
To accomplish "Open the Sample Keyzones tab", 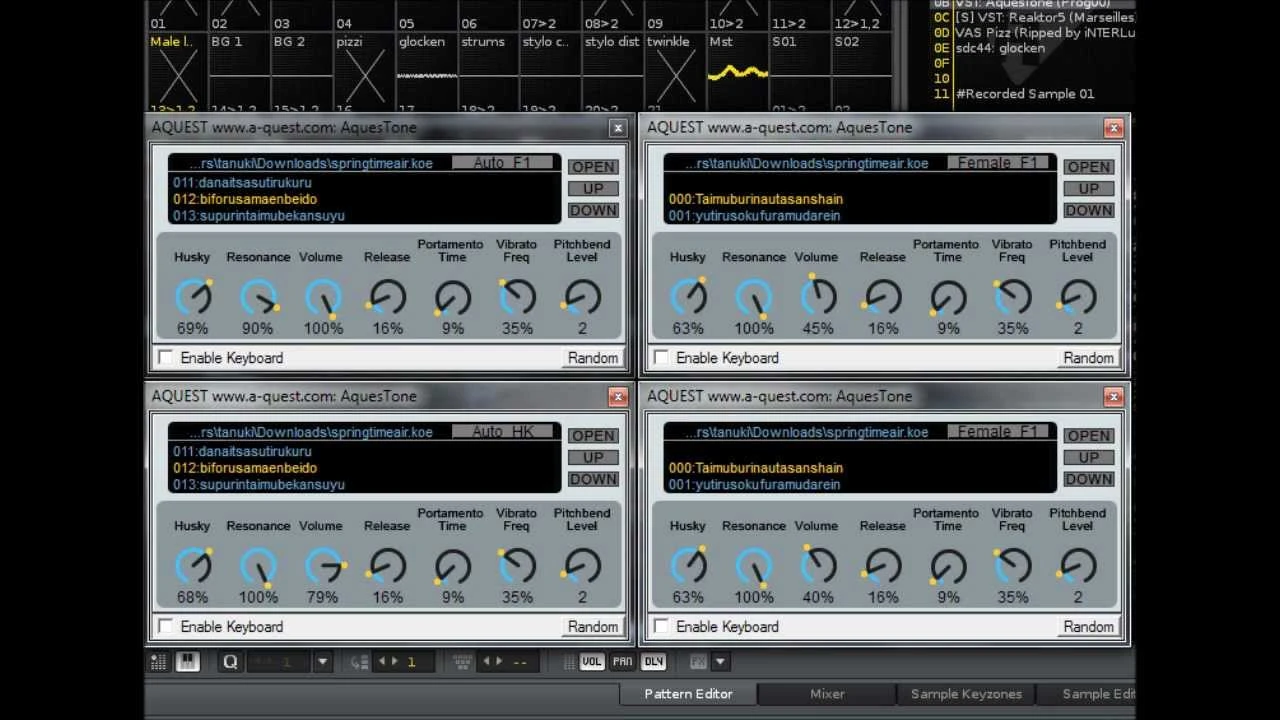I will point(966,694).
